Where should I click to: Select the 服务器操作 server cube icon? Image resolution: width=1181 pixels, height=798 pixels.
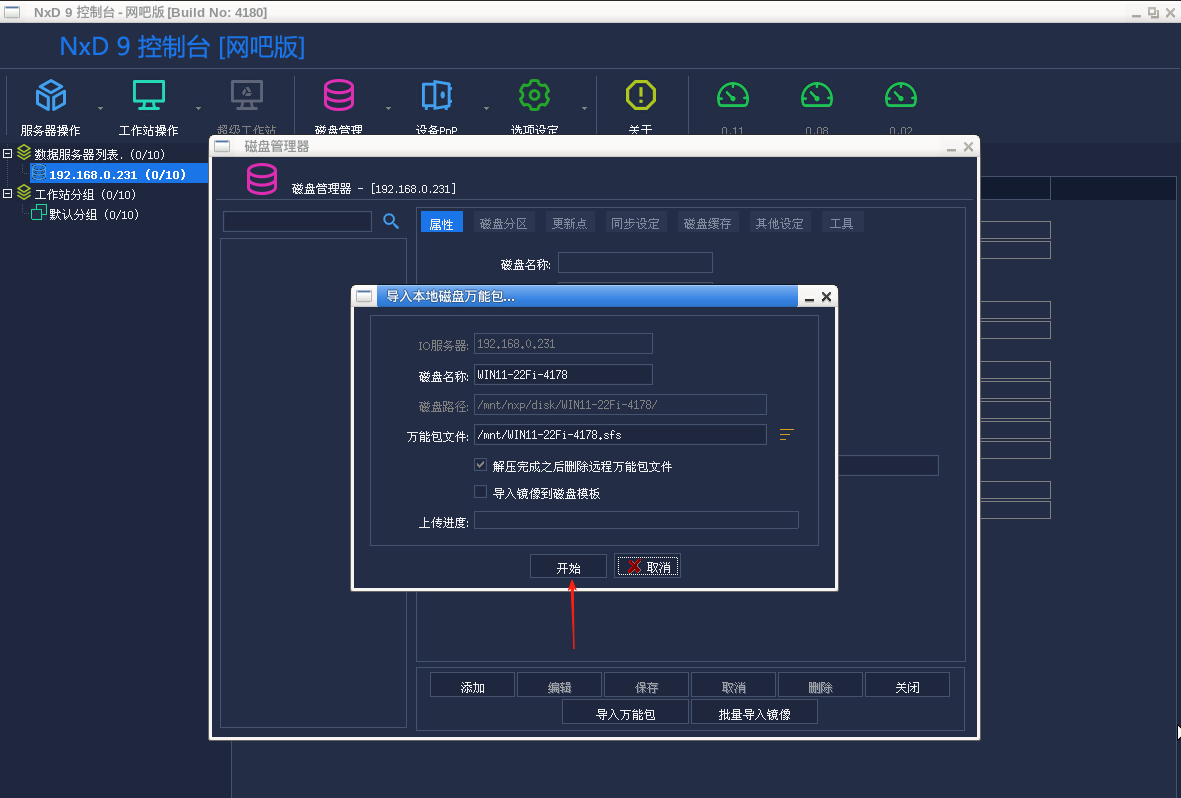point(50,96)
